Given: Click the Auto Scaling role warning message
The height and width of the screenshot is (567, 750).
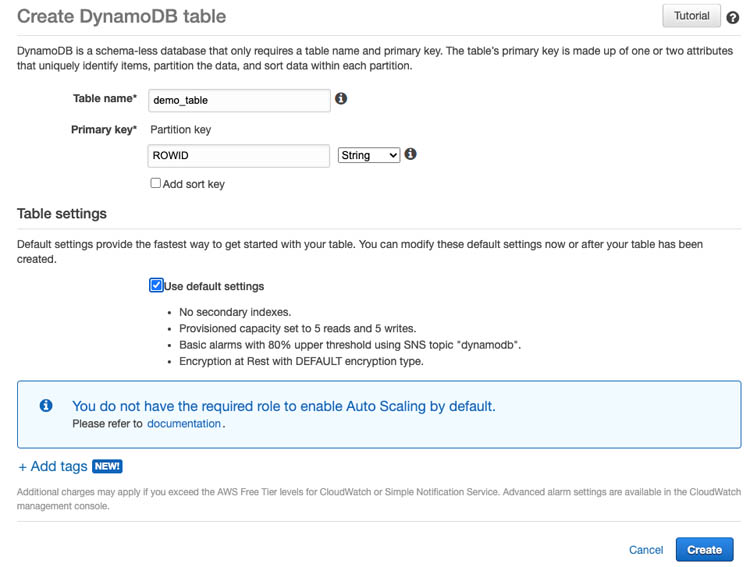Looking at the screenshot, I should pyautogui.click(x=284, y=406).
